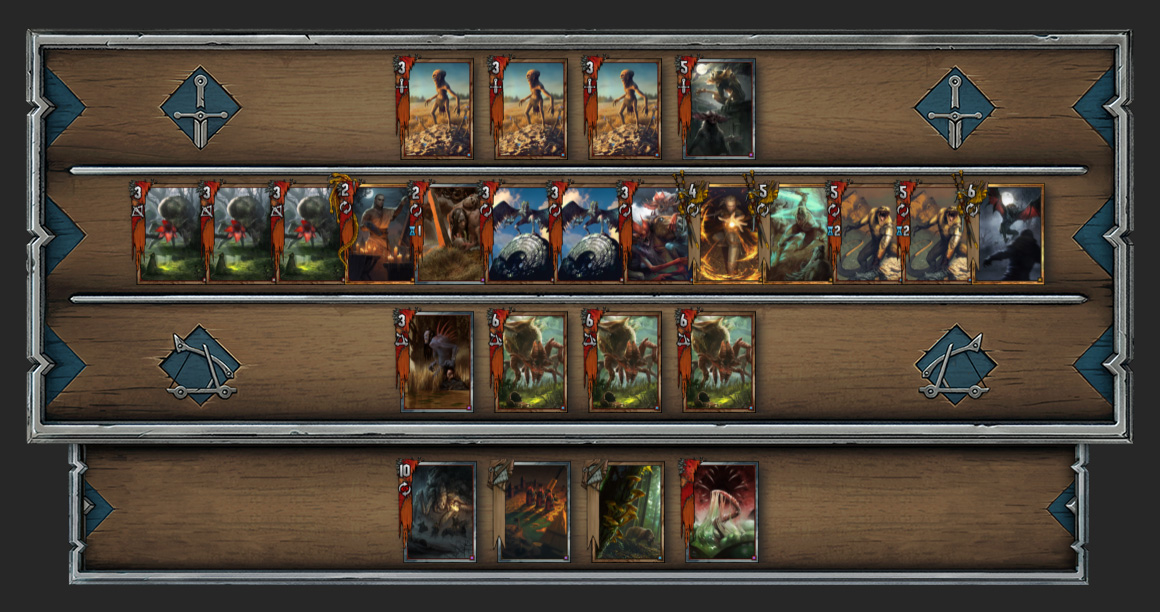Pick the special card showing a burning village

click(x=531, y=511)
